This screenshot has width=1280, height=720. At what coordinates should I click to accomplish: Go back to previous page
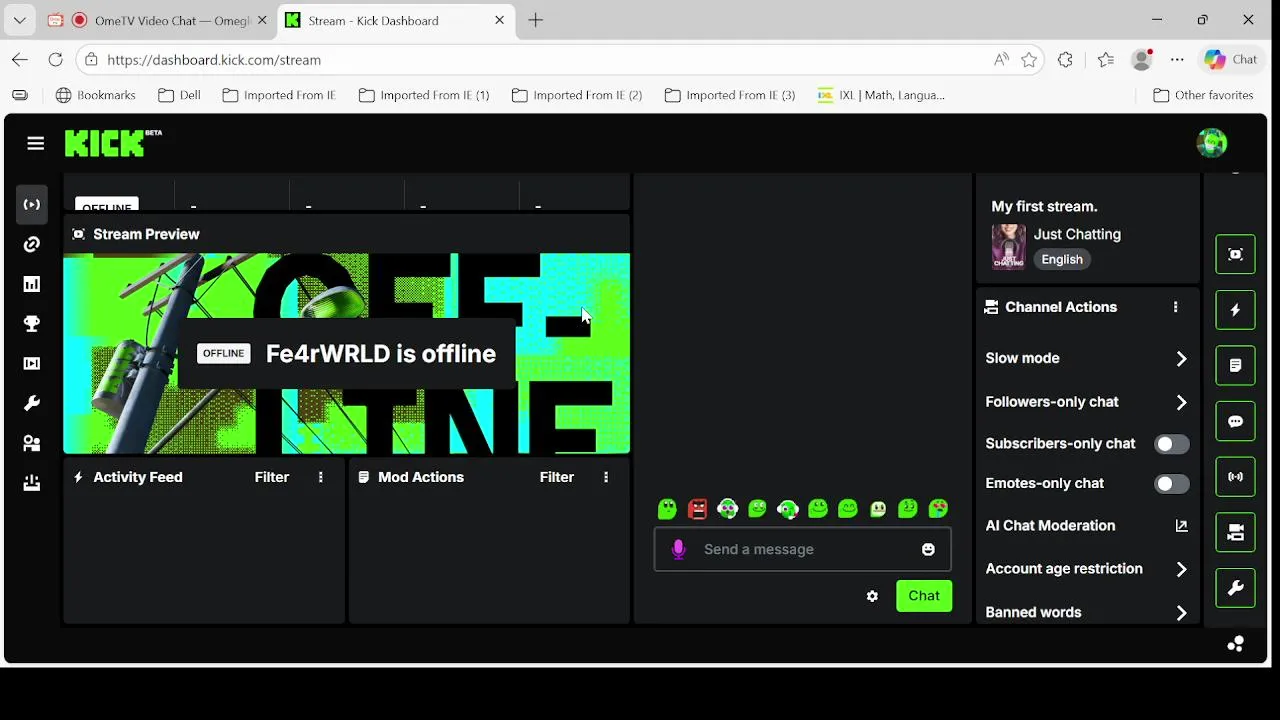pyautogui.click(x=20, y=60)
